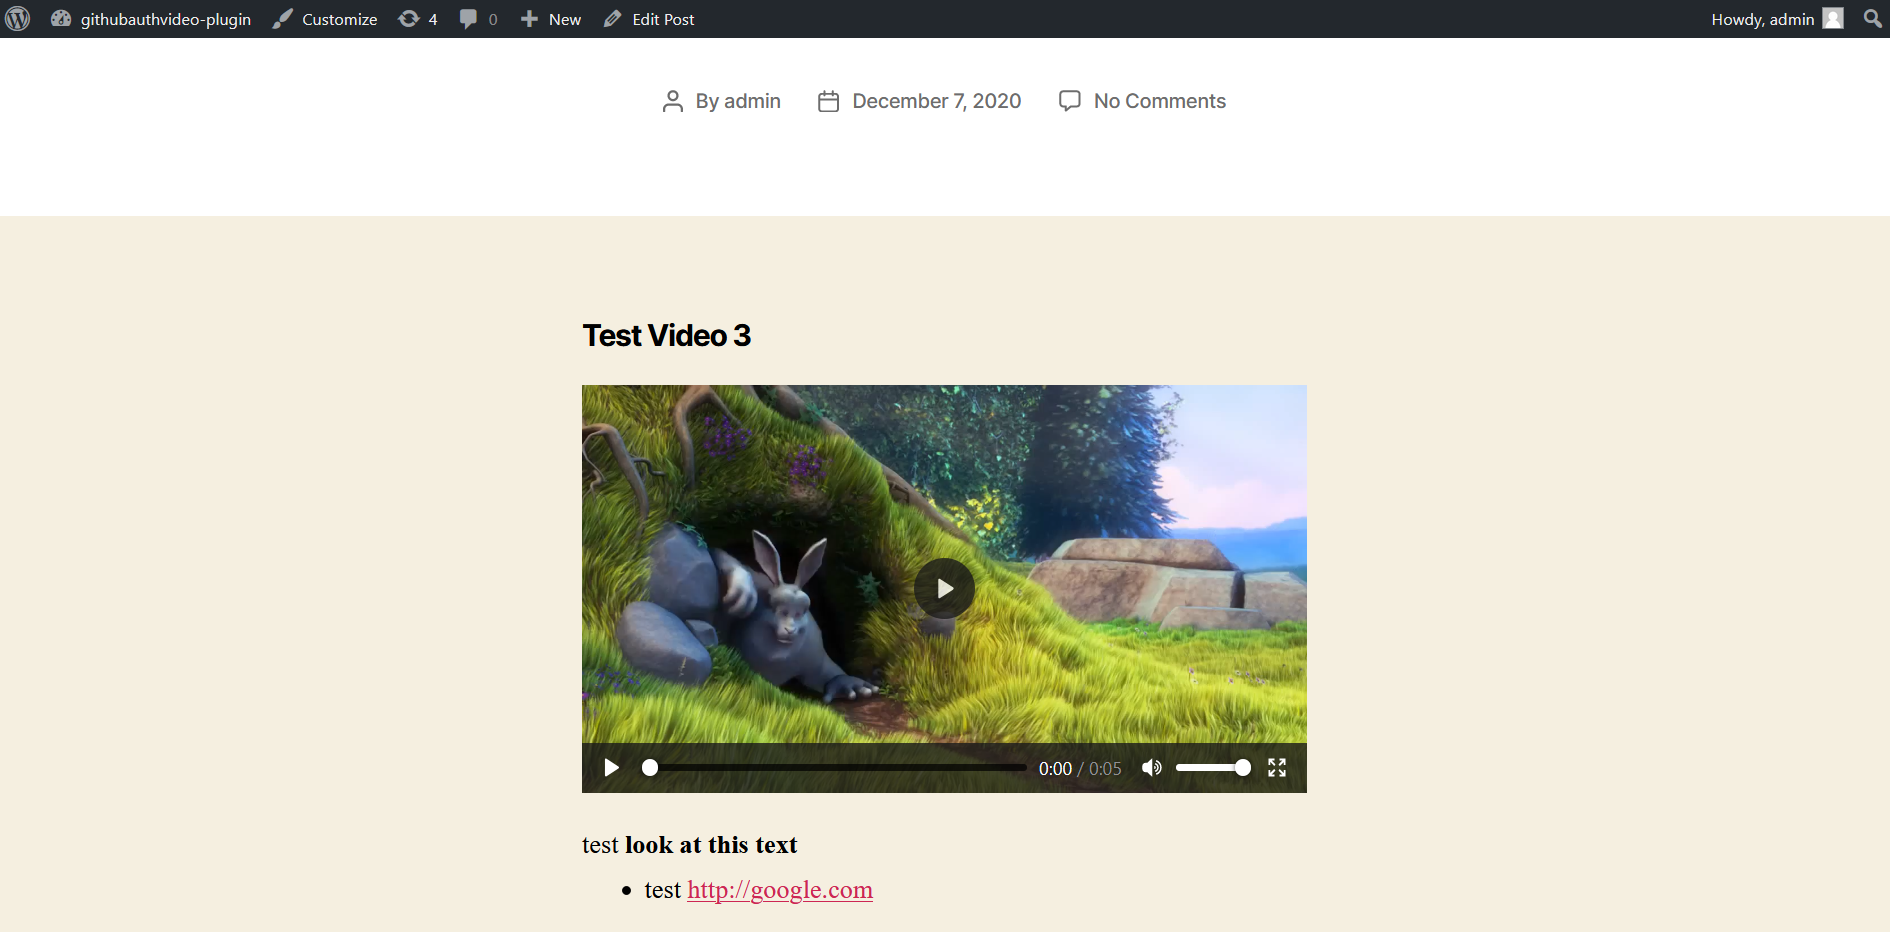Click the dashboard gauge icon beside site name
Image resolution: width=1890 pixels, height=932 pixels.
61,19
